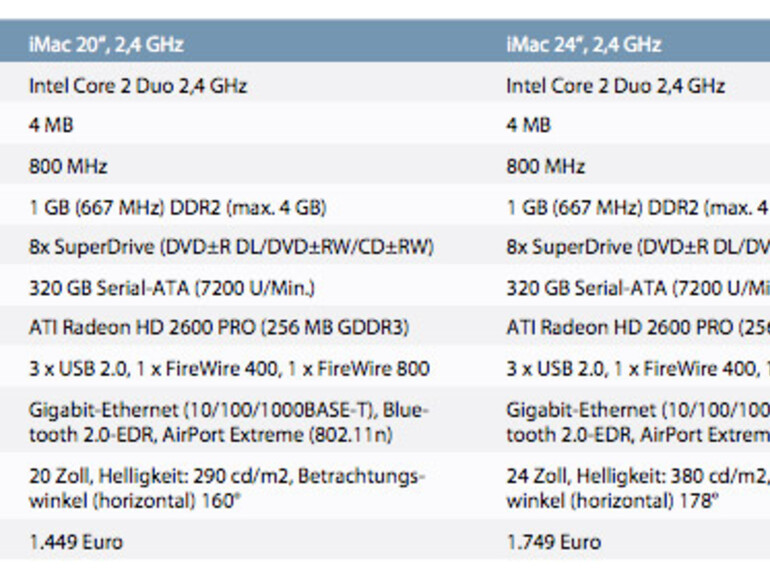Click the 800 MHz cell in the first column
Screen dimensions: 770x578
(68, 166)
